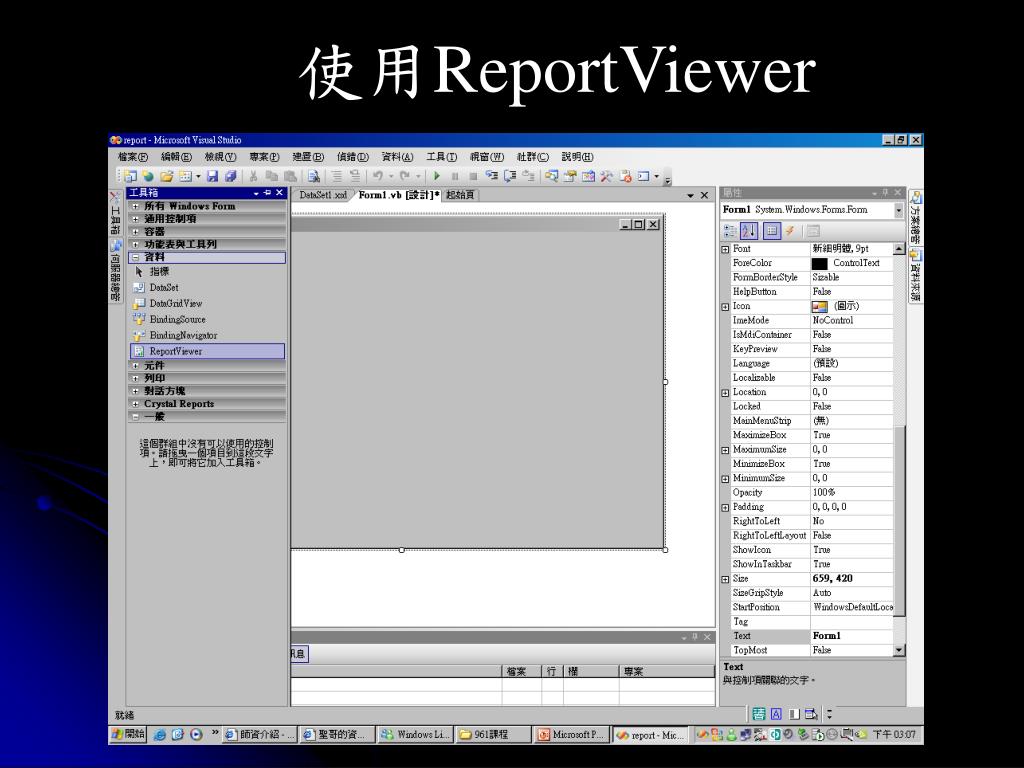
Task: Open the Form1 object selector dropdown
Action: (899, 210)
